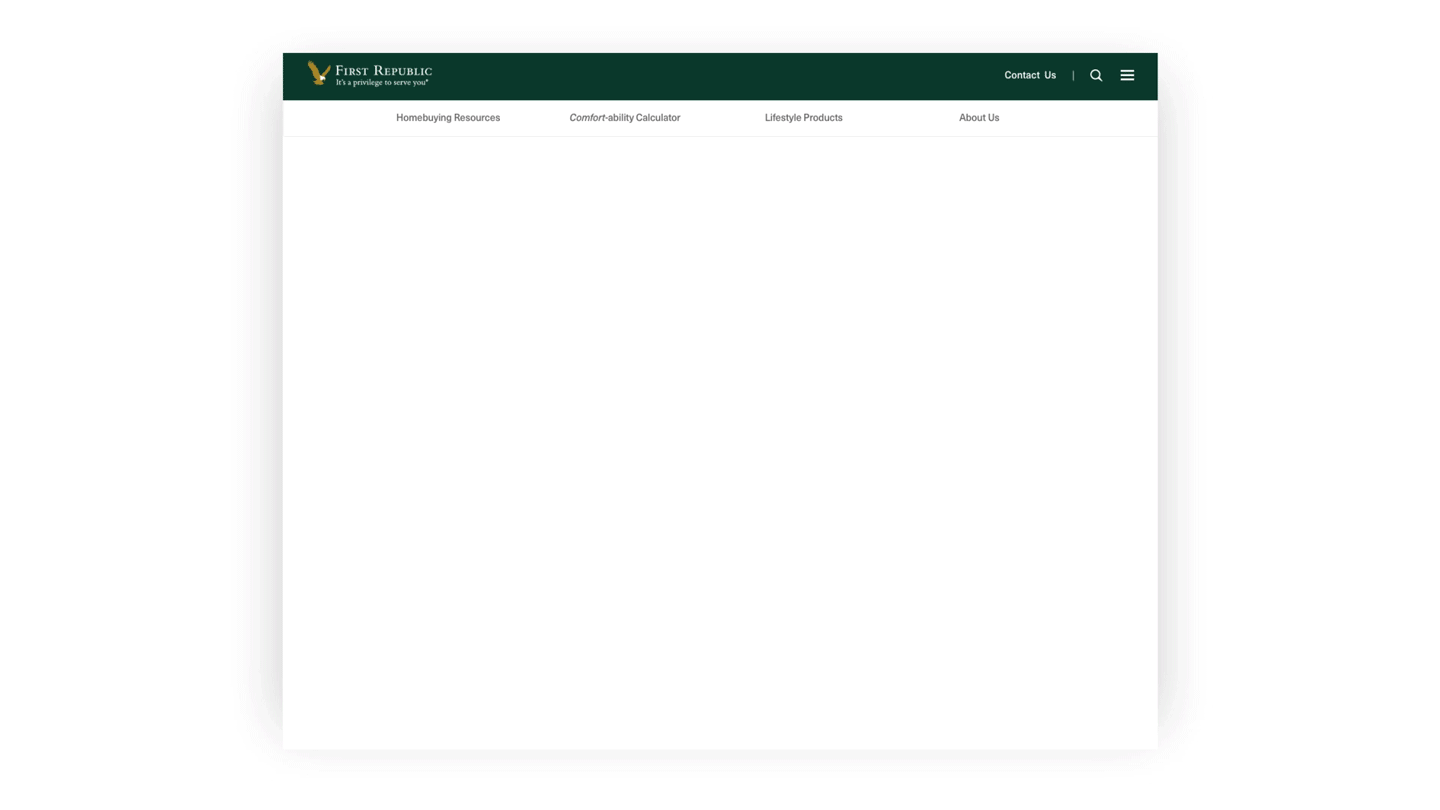This screenshot has height=810, width=1440.
Task: Open Homebuying Resources menu item
Action: [448, 118]
